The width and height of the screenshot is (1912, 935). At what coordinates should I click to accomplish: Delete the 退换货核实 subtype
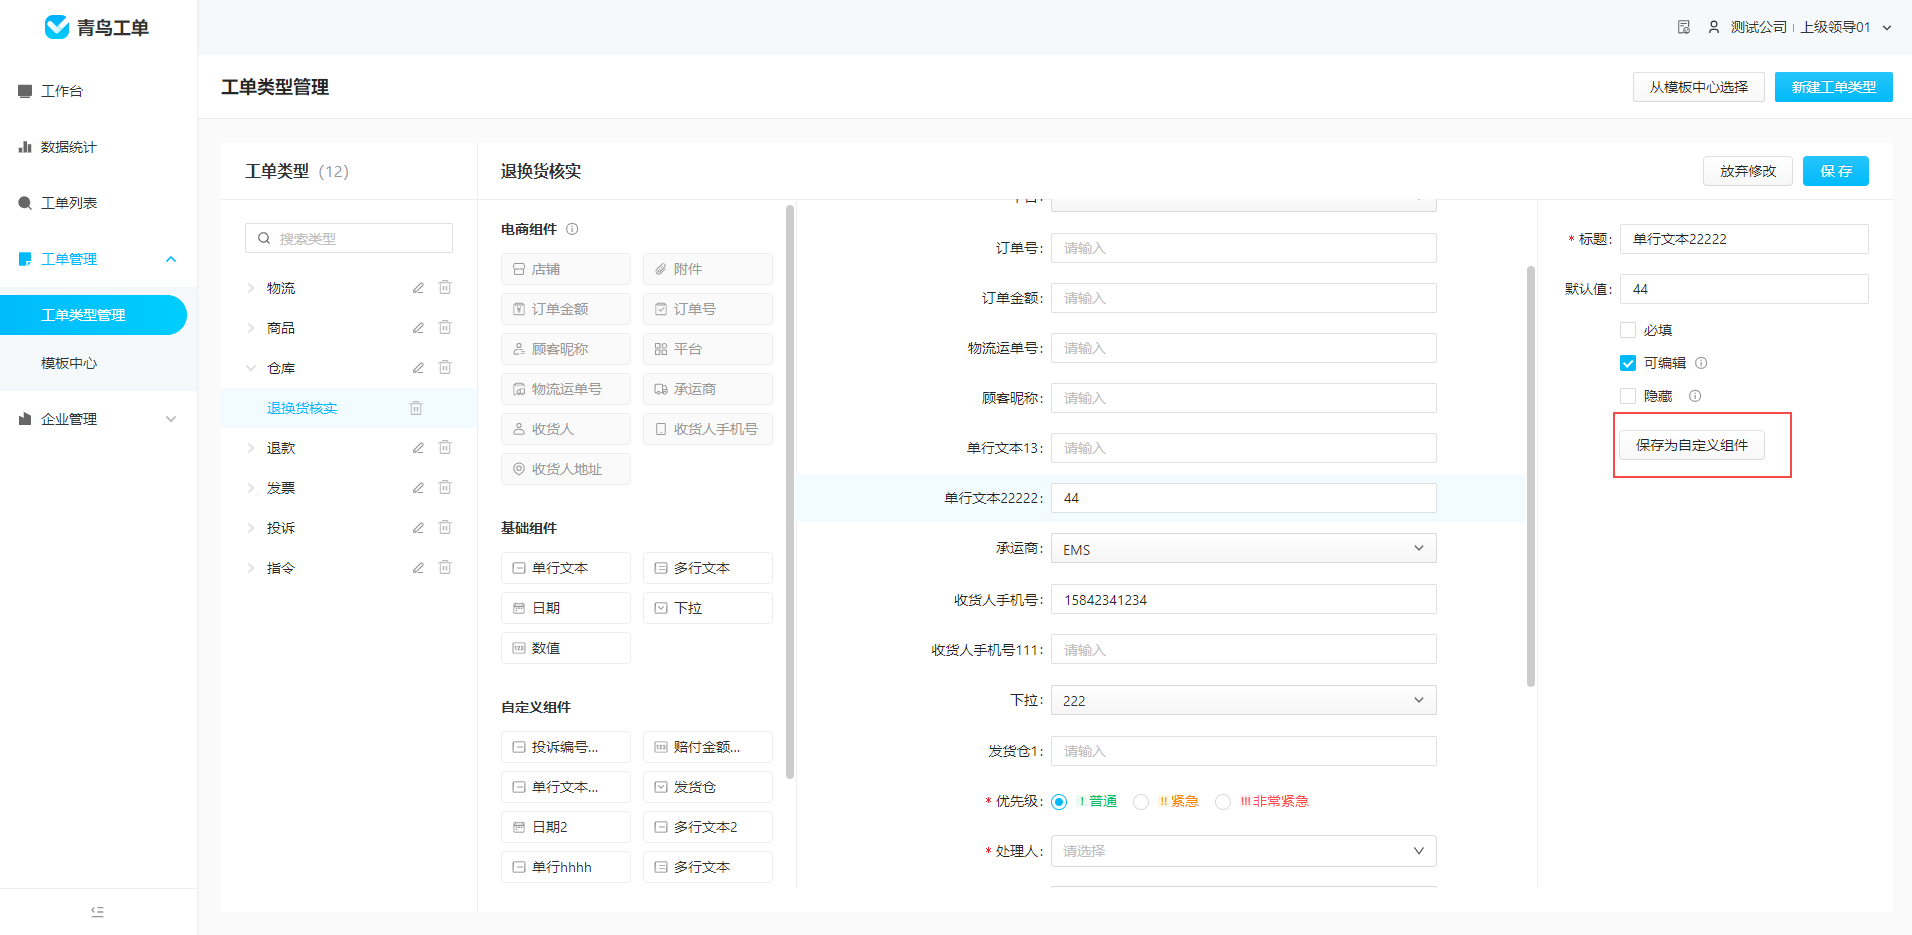(416, 408)
